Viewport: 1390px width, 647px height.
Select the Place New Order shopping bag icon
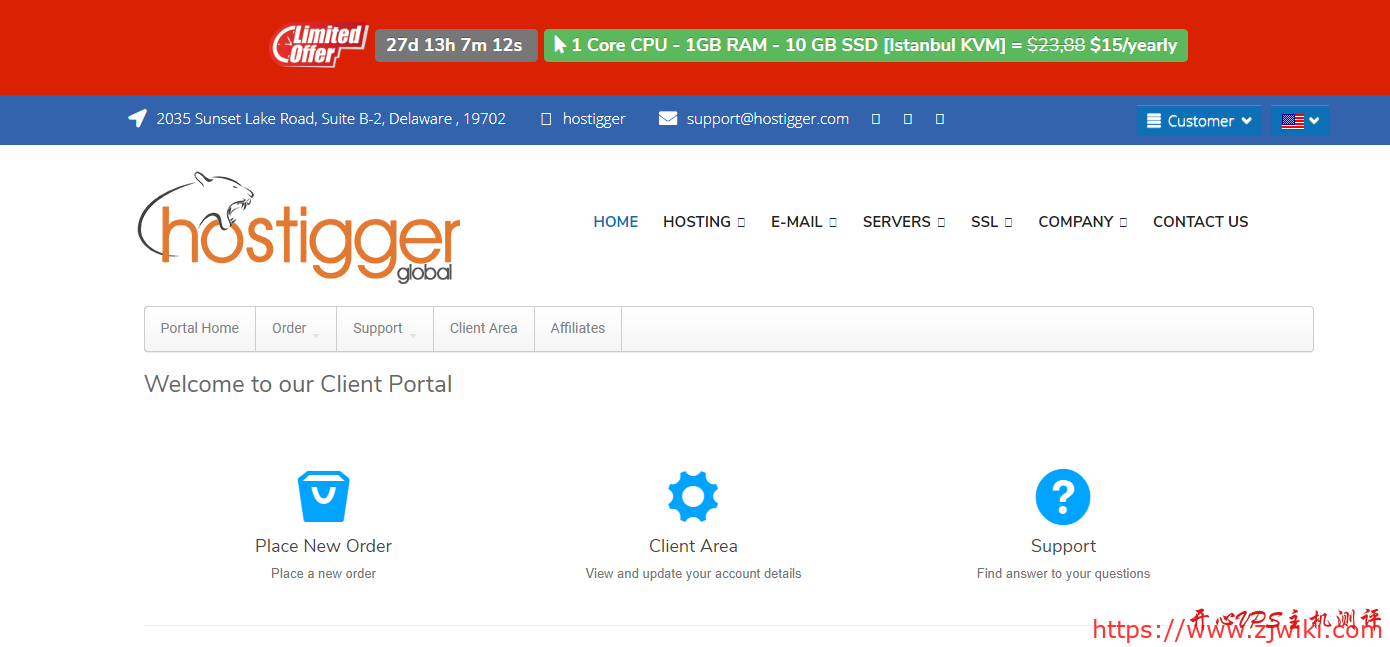pyautogui.click(x=323, y=495)
